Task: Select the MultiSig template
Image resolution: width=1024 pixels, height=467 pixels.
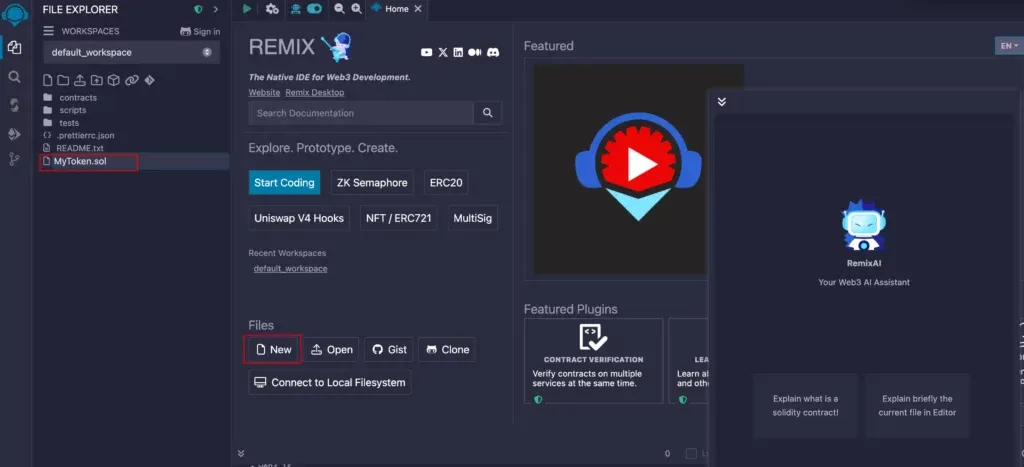Action: pos(472,218)
